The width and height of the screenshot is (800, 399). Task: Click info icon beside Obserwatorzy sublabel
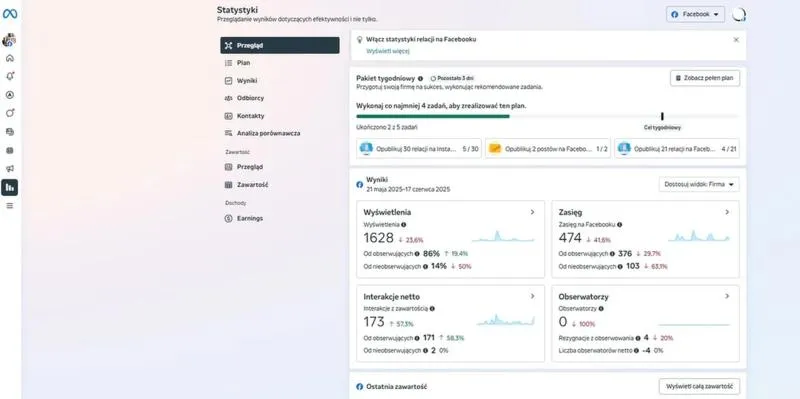[601, 309]
